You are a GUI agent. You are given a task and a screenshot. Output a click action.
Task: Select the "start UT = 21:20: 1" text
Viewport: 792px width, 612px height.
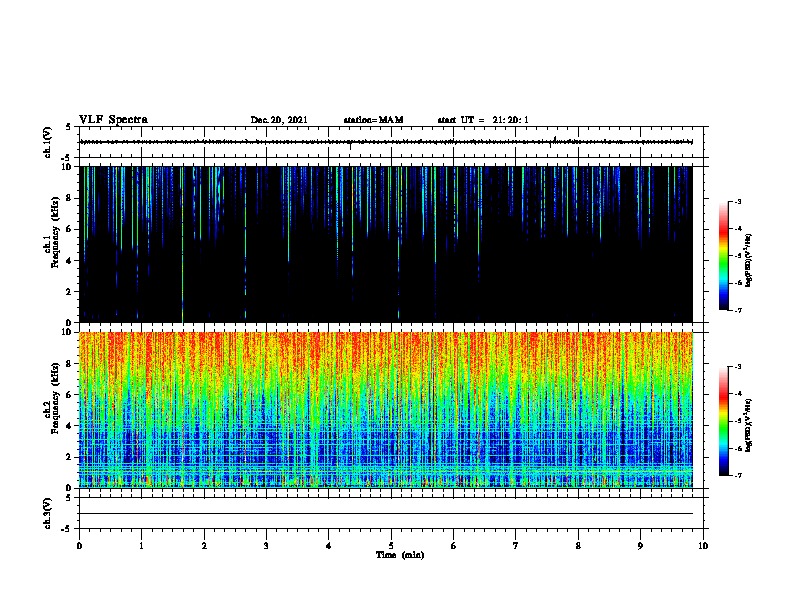[483, 120]
